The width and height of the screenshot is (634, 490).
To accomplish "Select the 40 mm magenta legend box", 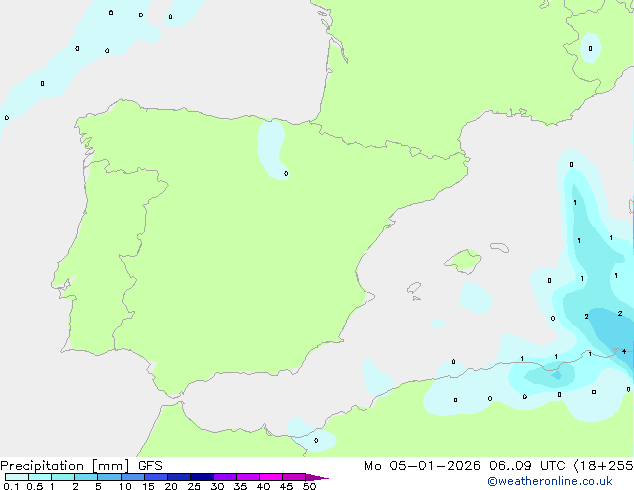I will point(271,477).
